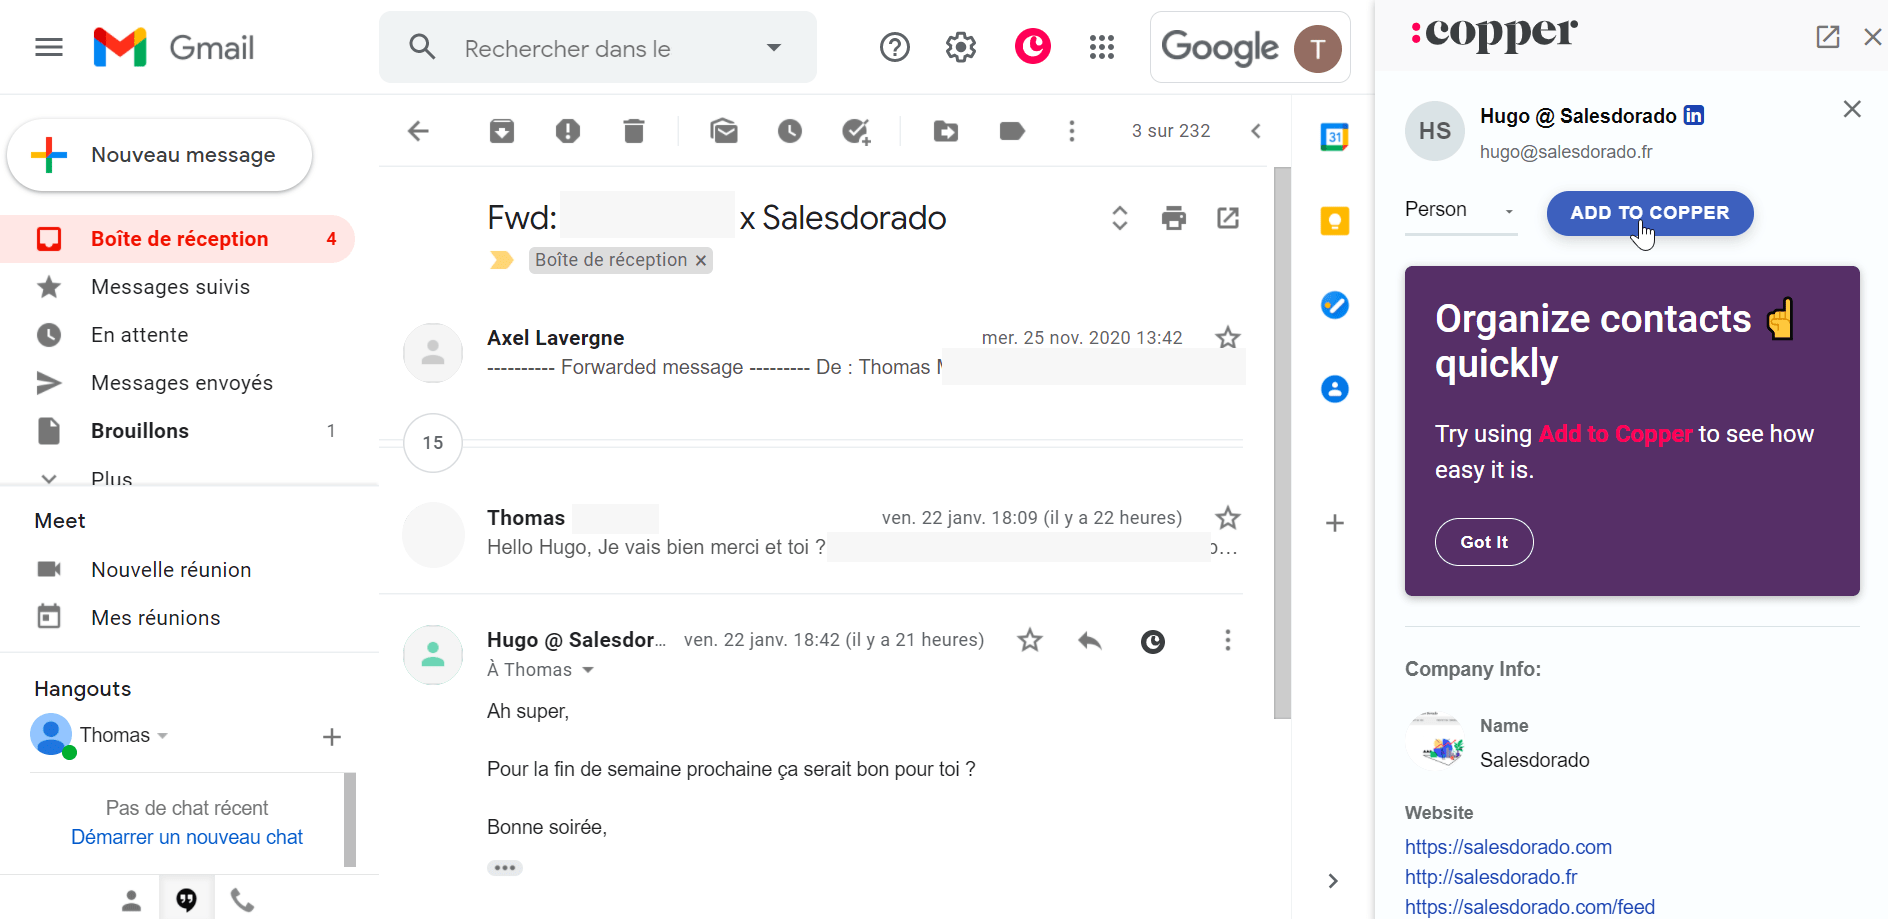Pop out the Copper panel
This screenshot has width=1888, height=919.
(x=1828, y=37)
